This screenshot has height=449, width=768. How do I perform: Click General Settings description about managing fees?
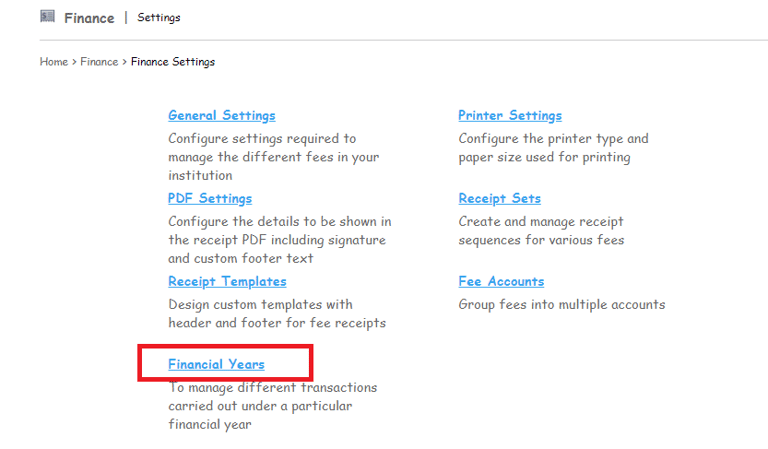pyautogui.click(x=273, y=157)
